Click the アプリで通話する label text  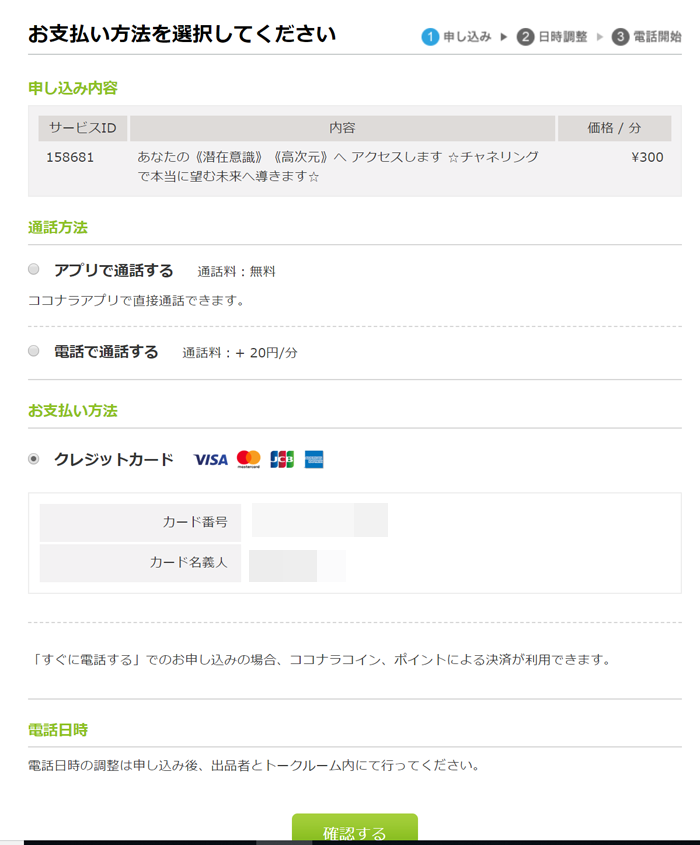point(114,270)
